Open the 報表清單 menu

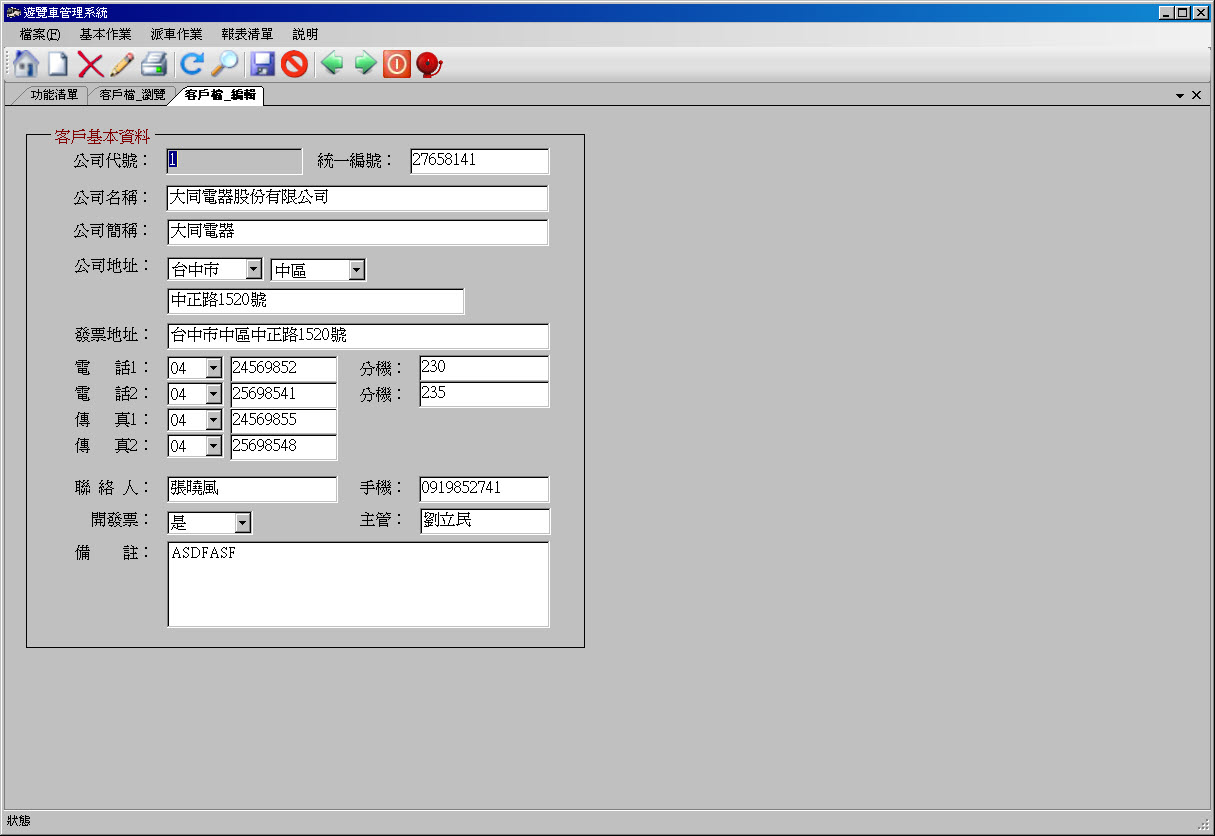click(x=247, y=34)
